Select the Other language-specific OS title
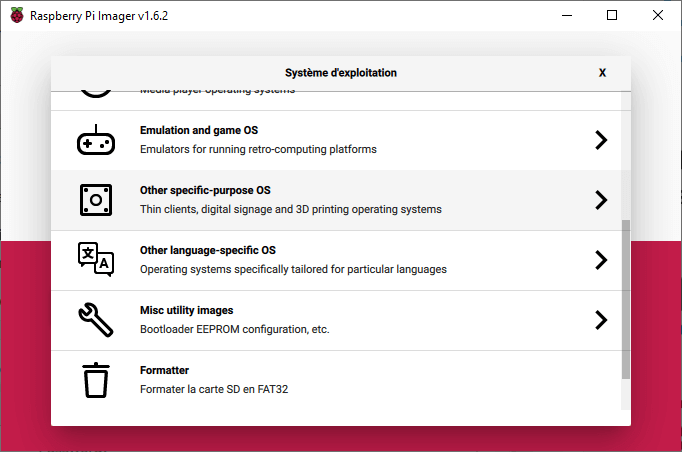The height and width of the screenshot is (452, 682). 207,250
